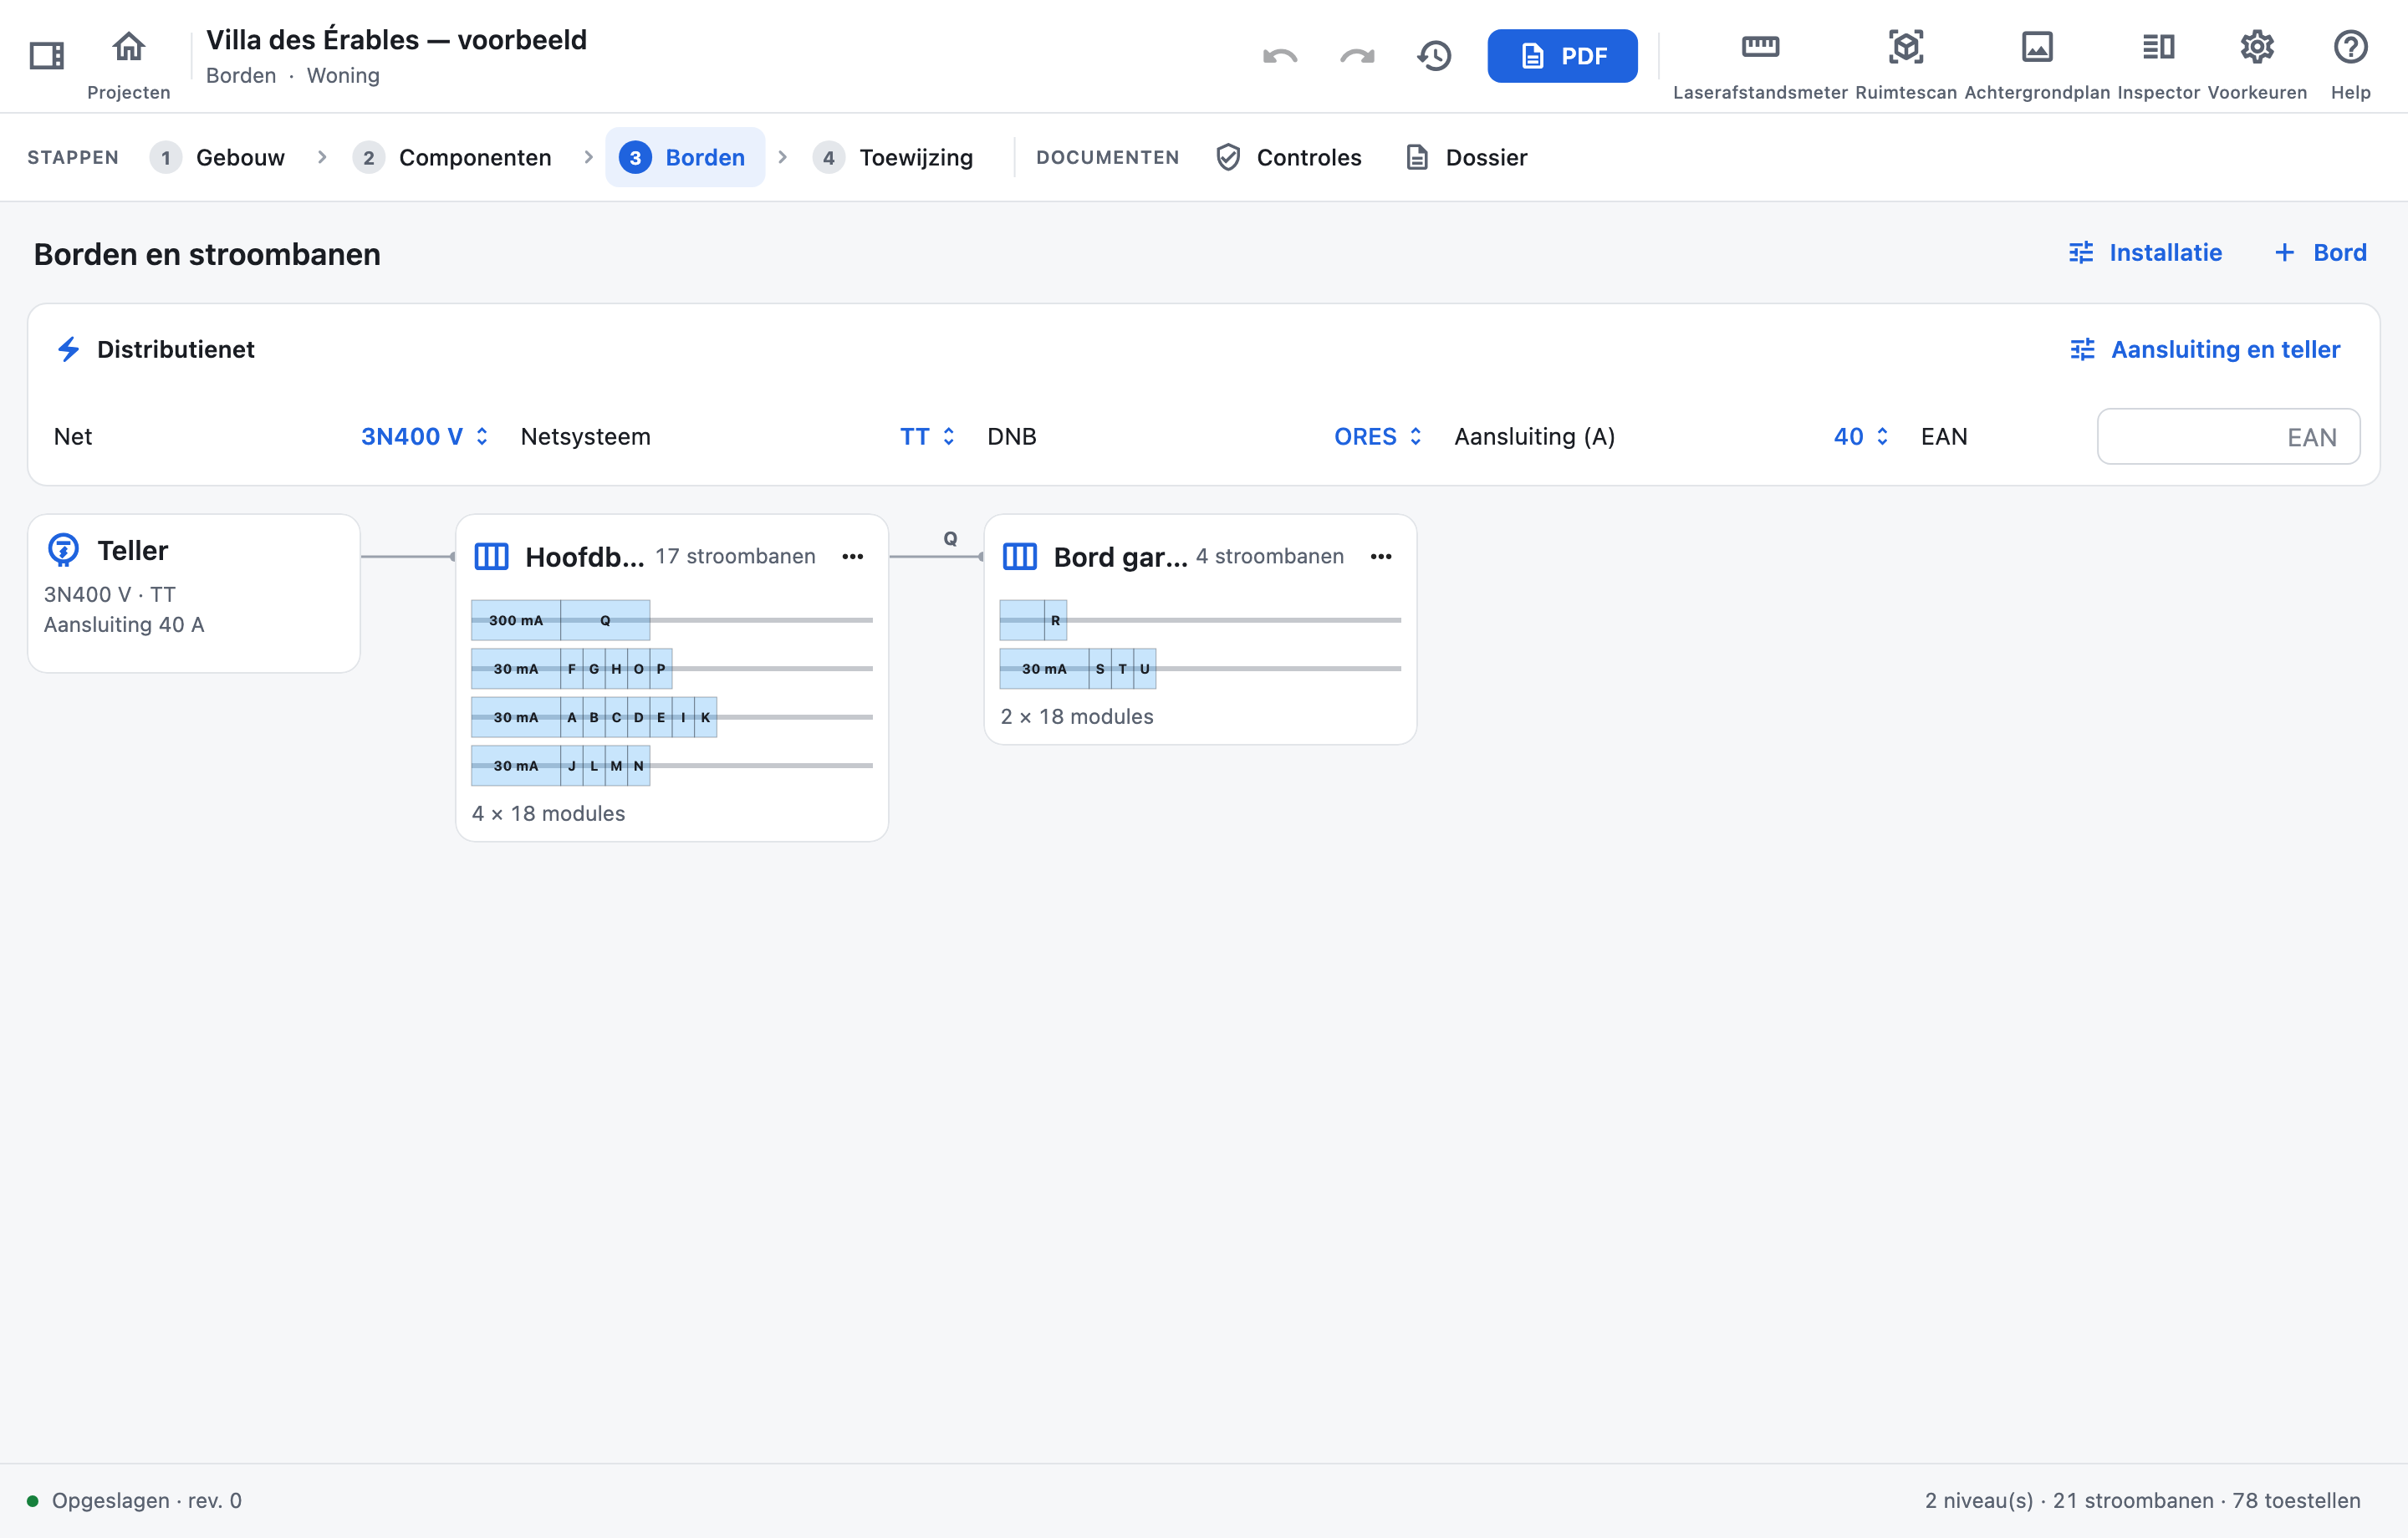Open the Laserafstandsmeter tool

1760,64
